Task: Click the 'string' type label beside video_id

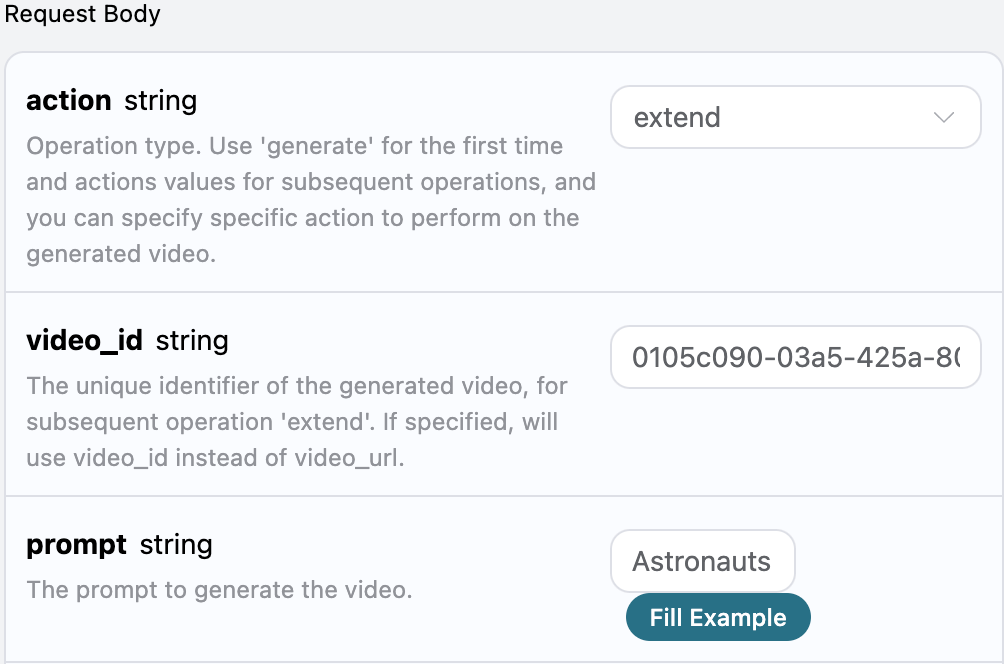Action: click(192, 341)
